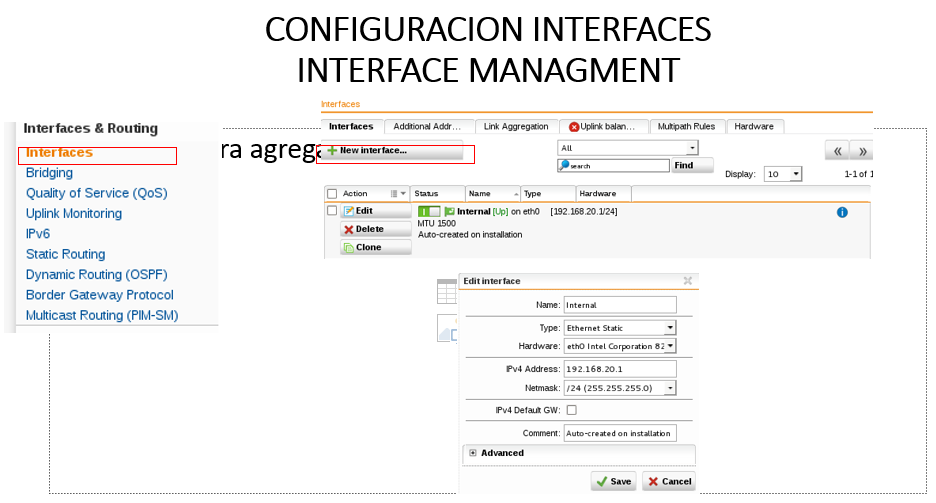Click the table icon left of the dialog
This screenshot has width=936, height=503.
click(x=447, y=291)
